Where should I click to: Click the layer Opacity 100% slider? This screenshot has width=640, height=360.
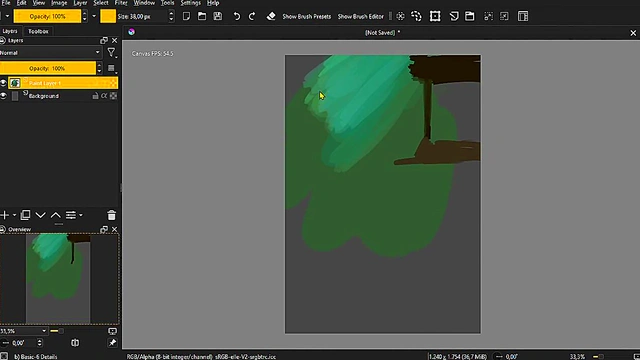click(x=47, y=68)
